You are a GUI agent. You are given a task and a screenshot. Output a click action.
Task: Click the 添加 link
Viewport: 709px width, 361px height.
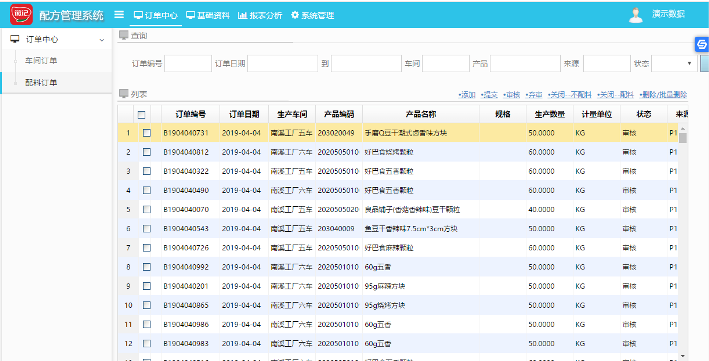(x=467, y=95)
